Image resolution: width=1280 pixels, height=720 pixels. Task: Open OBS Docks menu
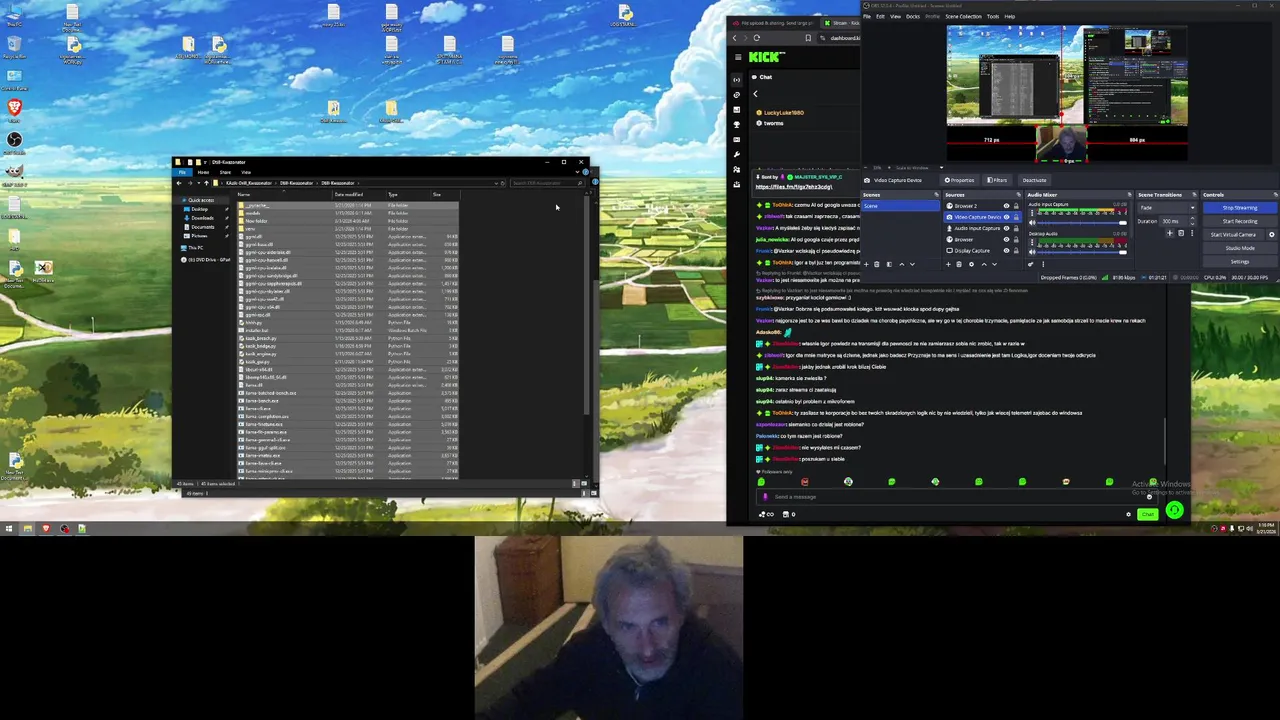[913, 16]
